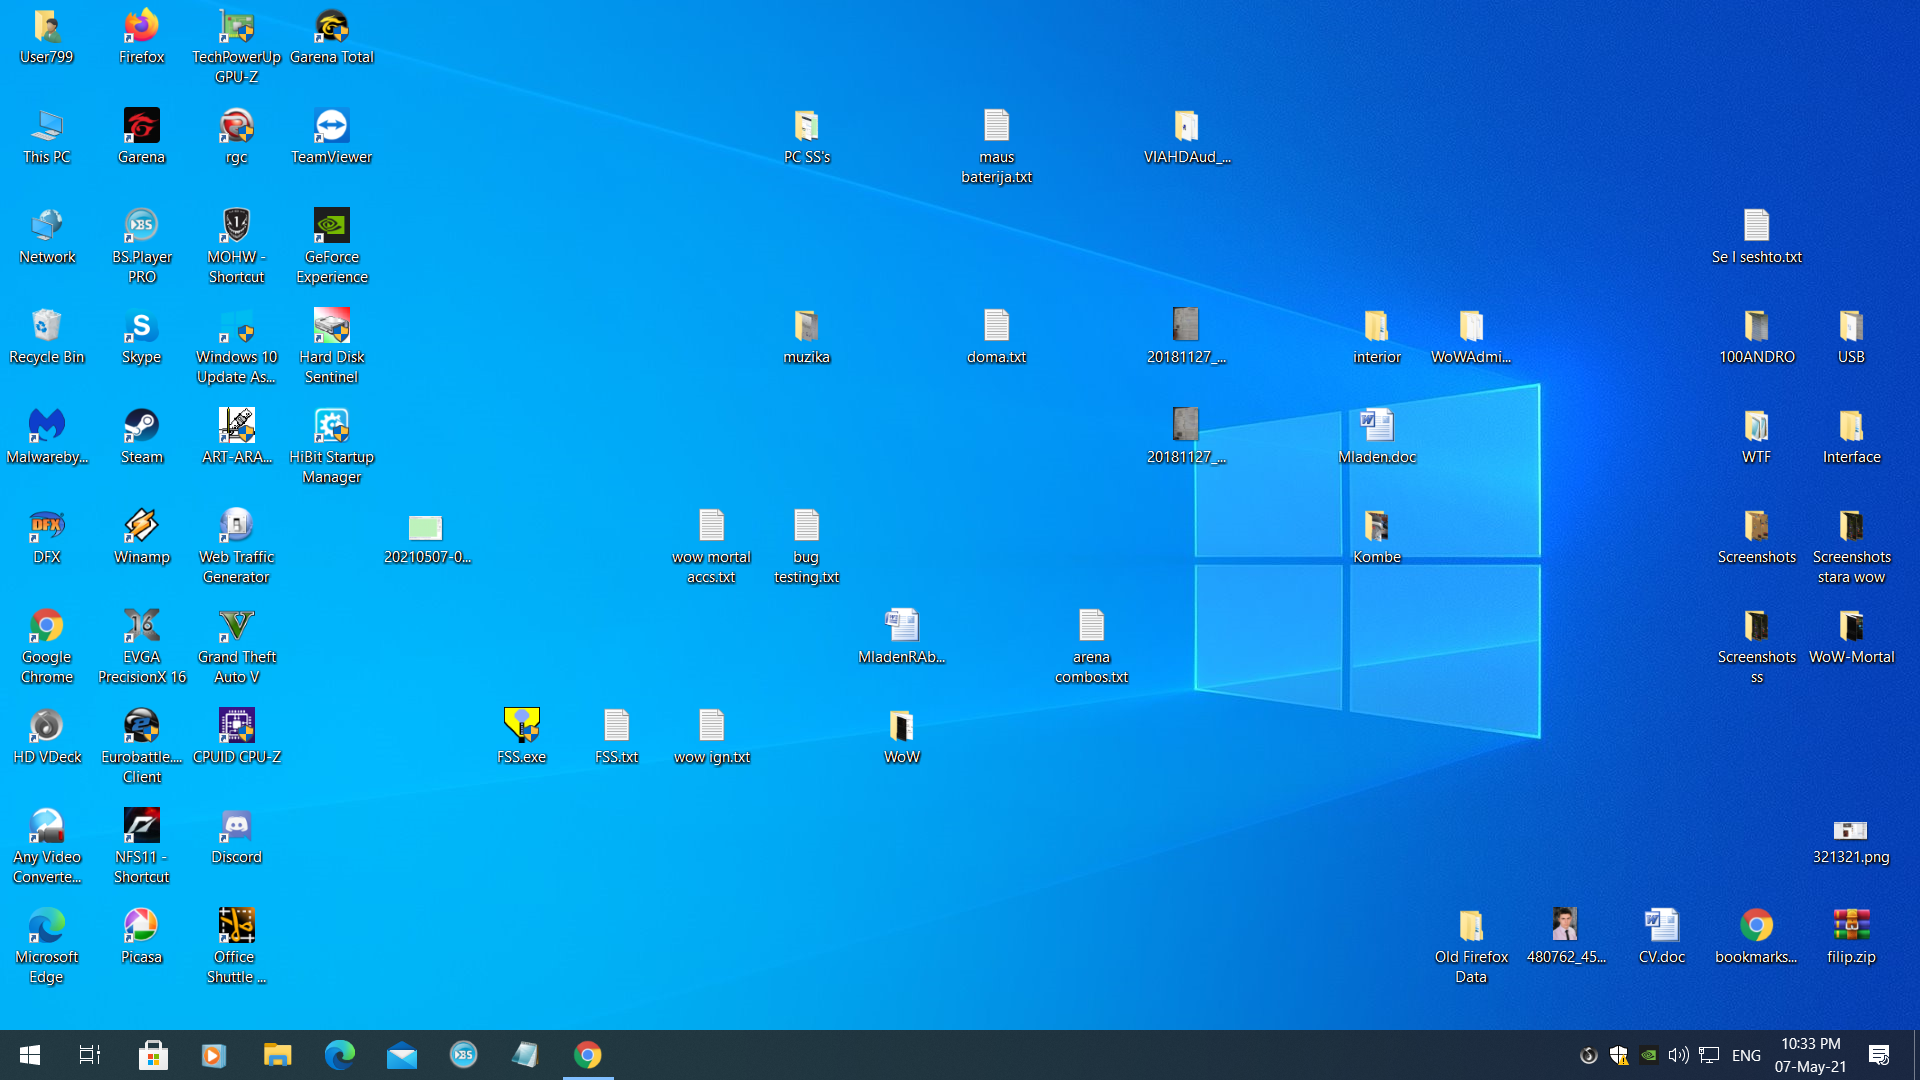Click the Recycle Bin icon
Screen dimensions: 1920x1080
pyautogui.click(x=46, y=327)
